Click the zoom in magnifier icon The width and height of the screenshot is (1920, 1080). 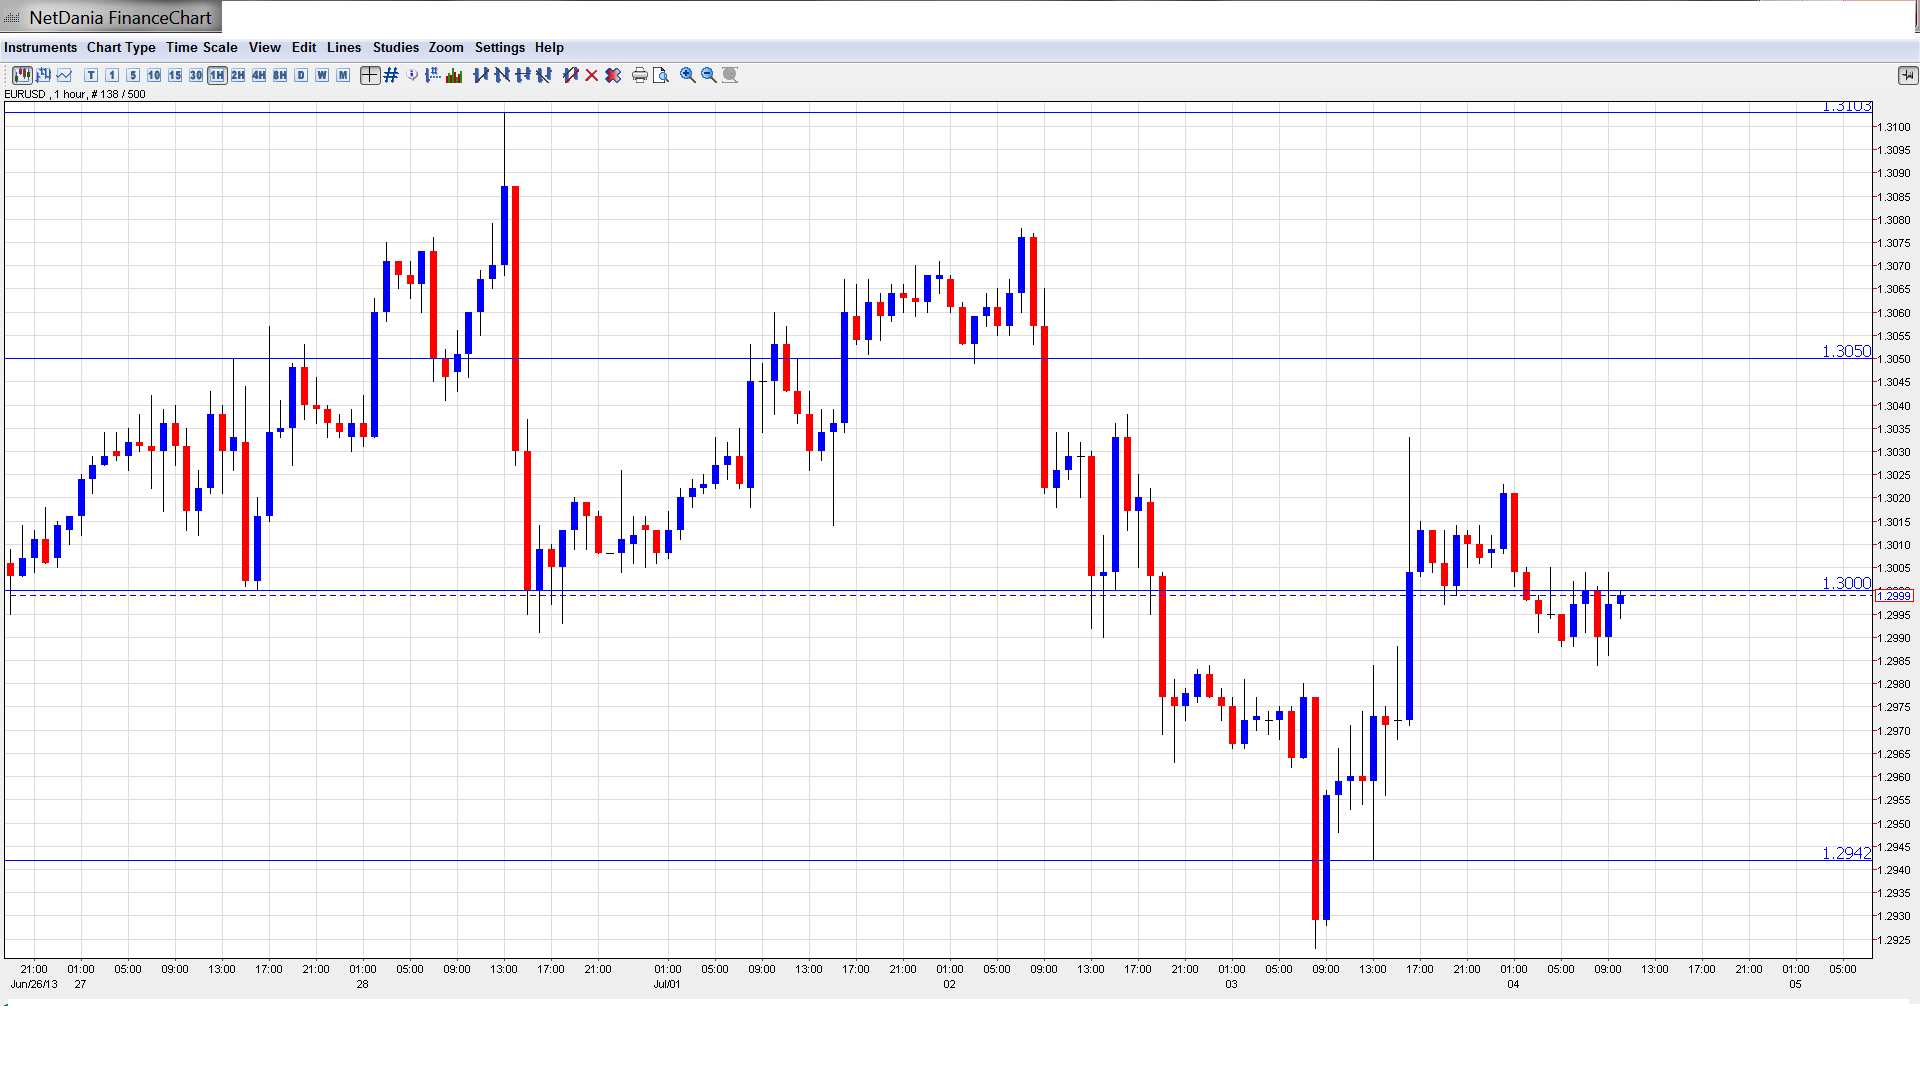(x=688, y=75)
